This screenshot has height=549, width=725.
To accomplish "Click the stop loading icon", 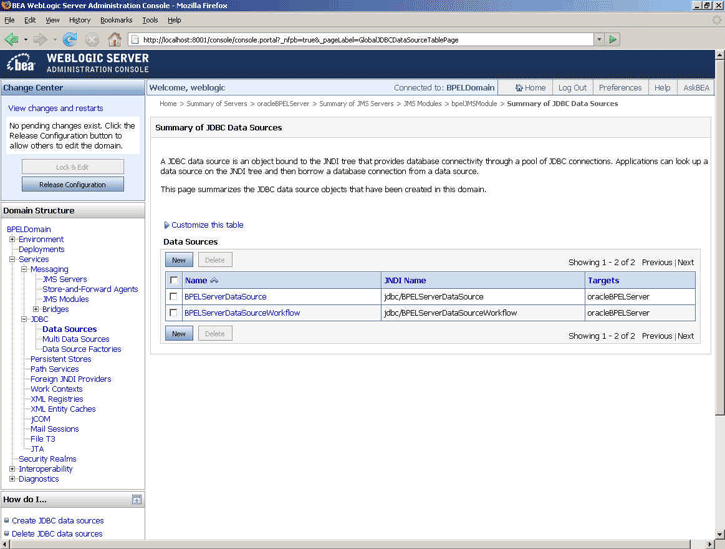I will [x=92, y=40].
